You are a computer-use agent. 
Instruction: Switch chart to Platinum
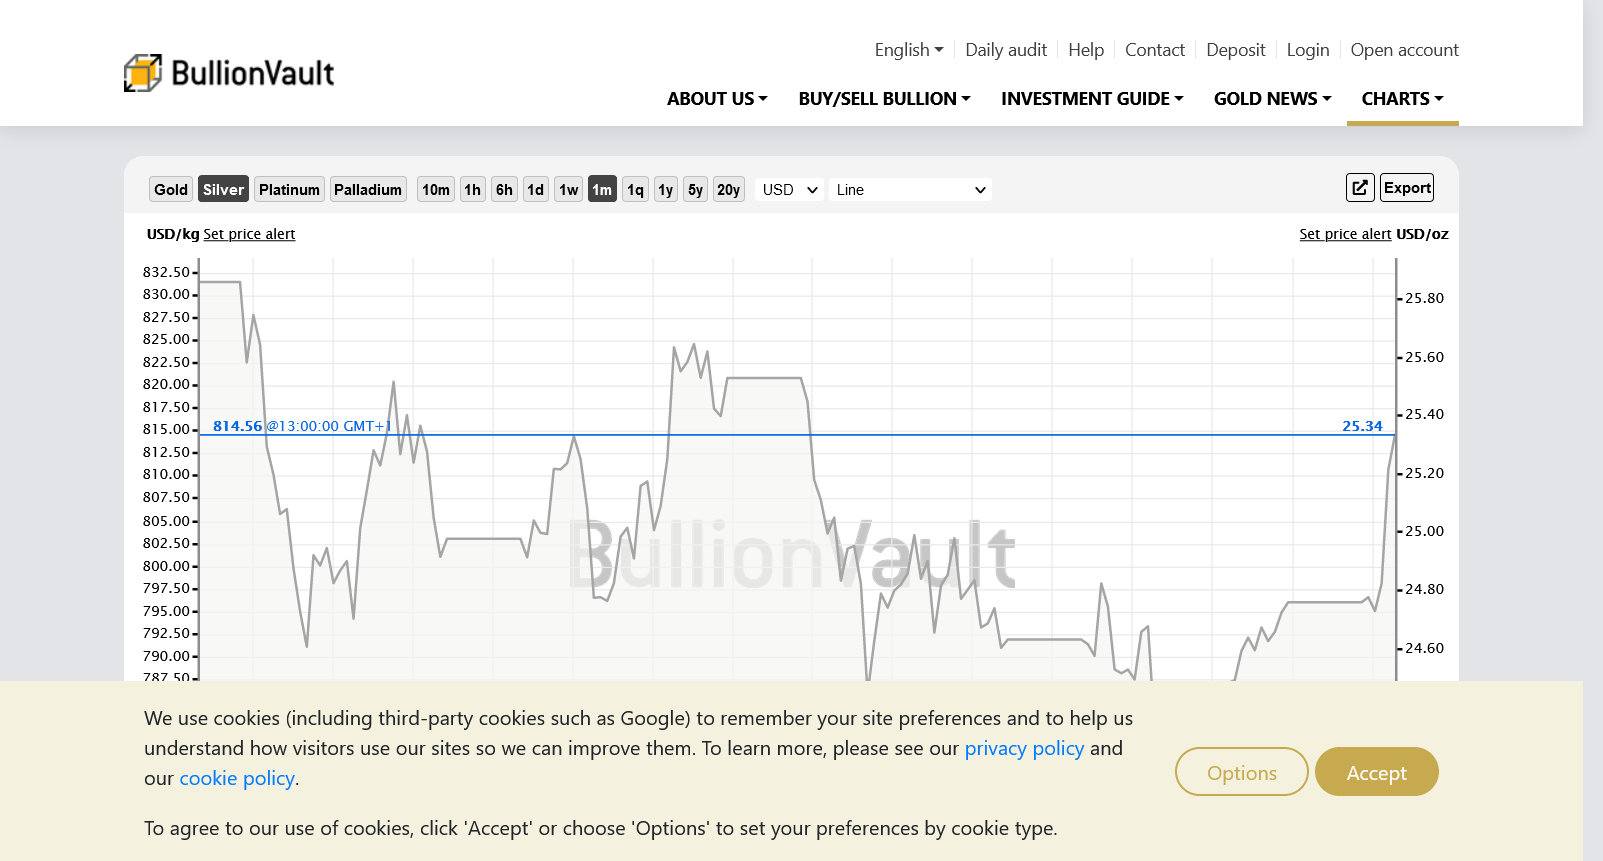tap(289, 190)
